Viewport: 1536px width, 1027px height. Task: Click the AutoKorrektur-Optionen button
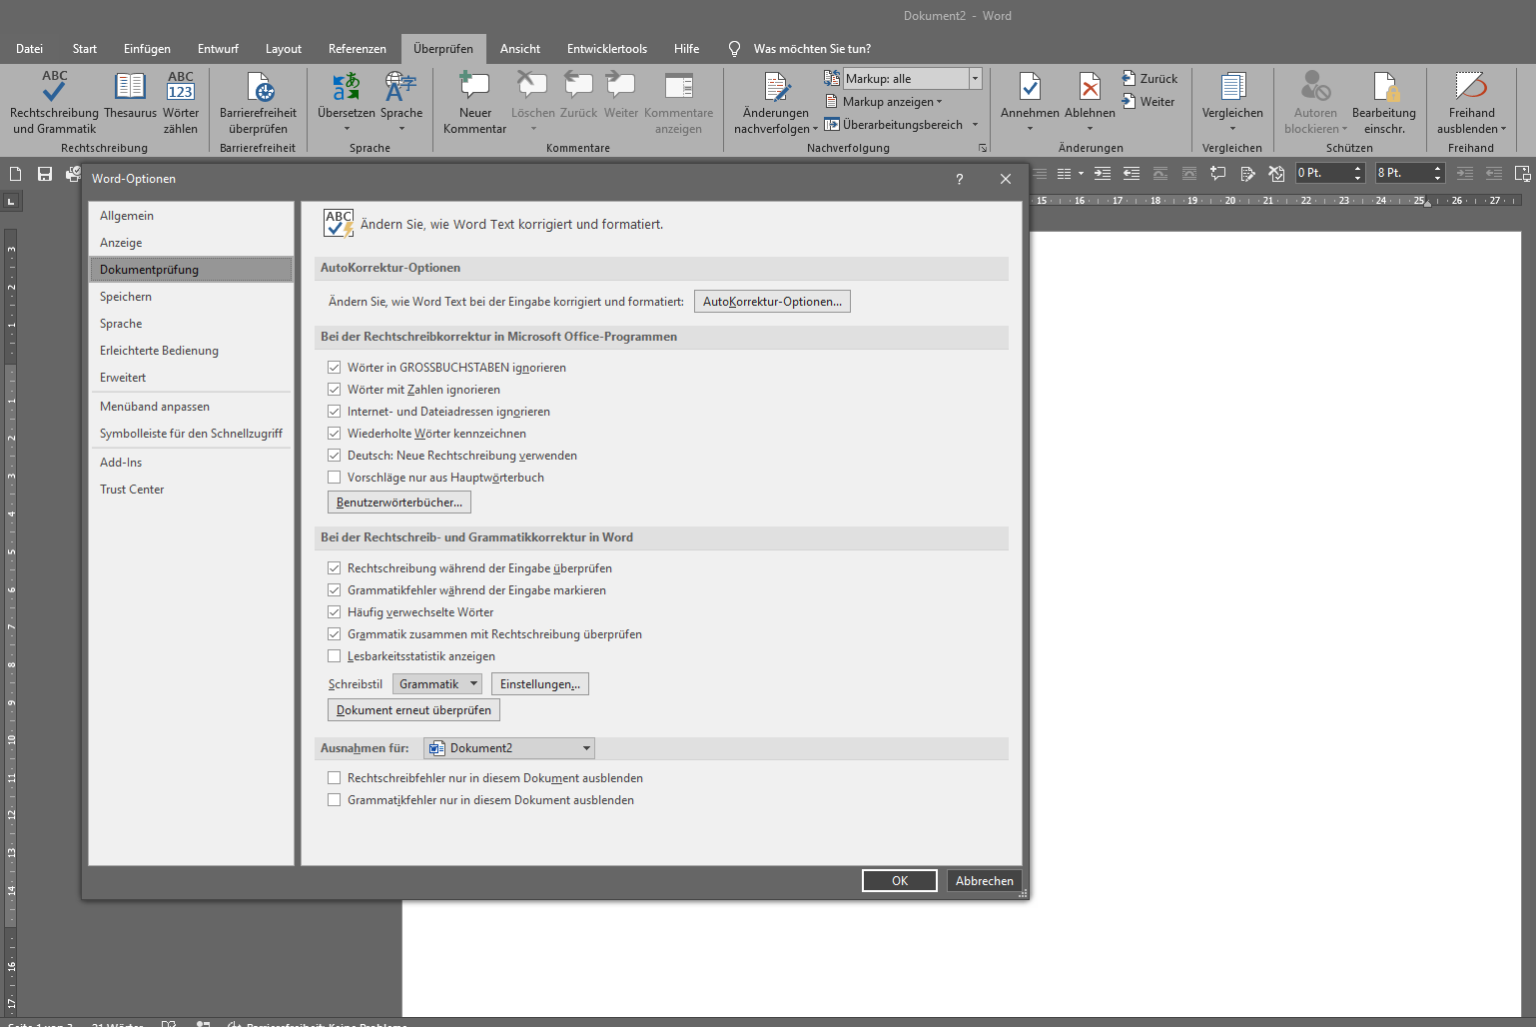(x=772, y=301)
